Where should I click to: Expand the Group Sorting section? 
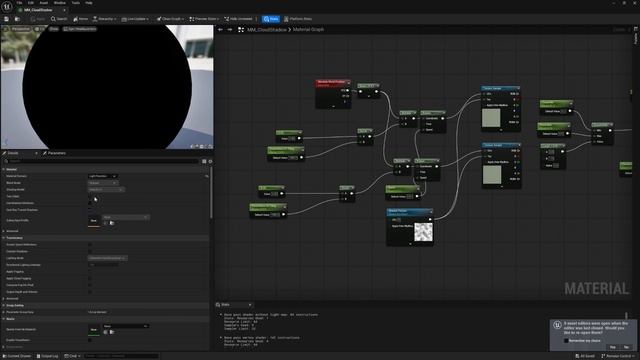click(x=4, y=305)
